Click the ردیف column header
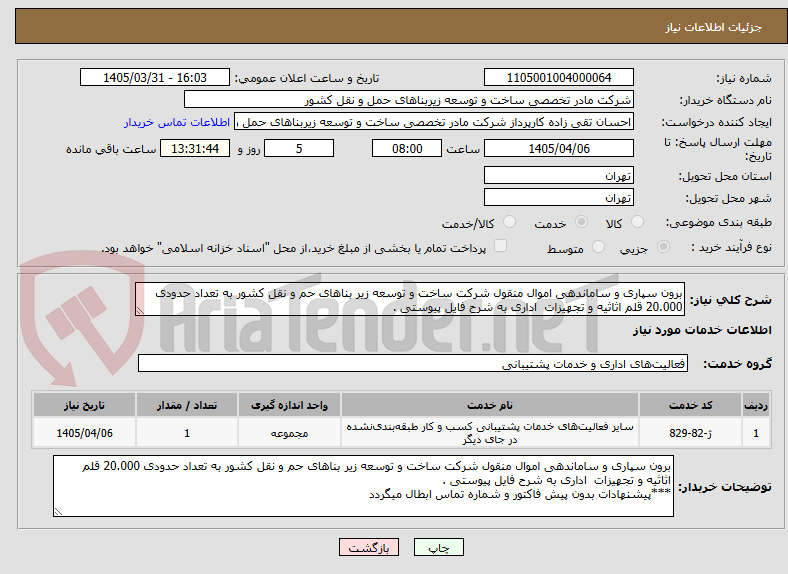 756,405
